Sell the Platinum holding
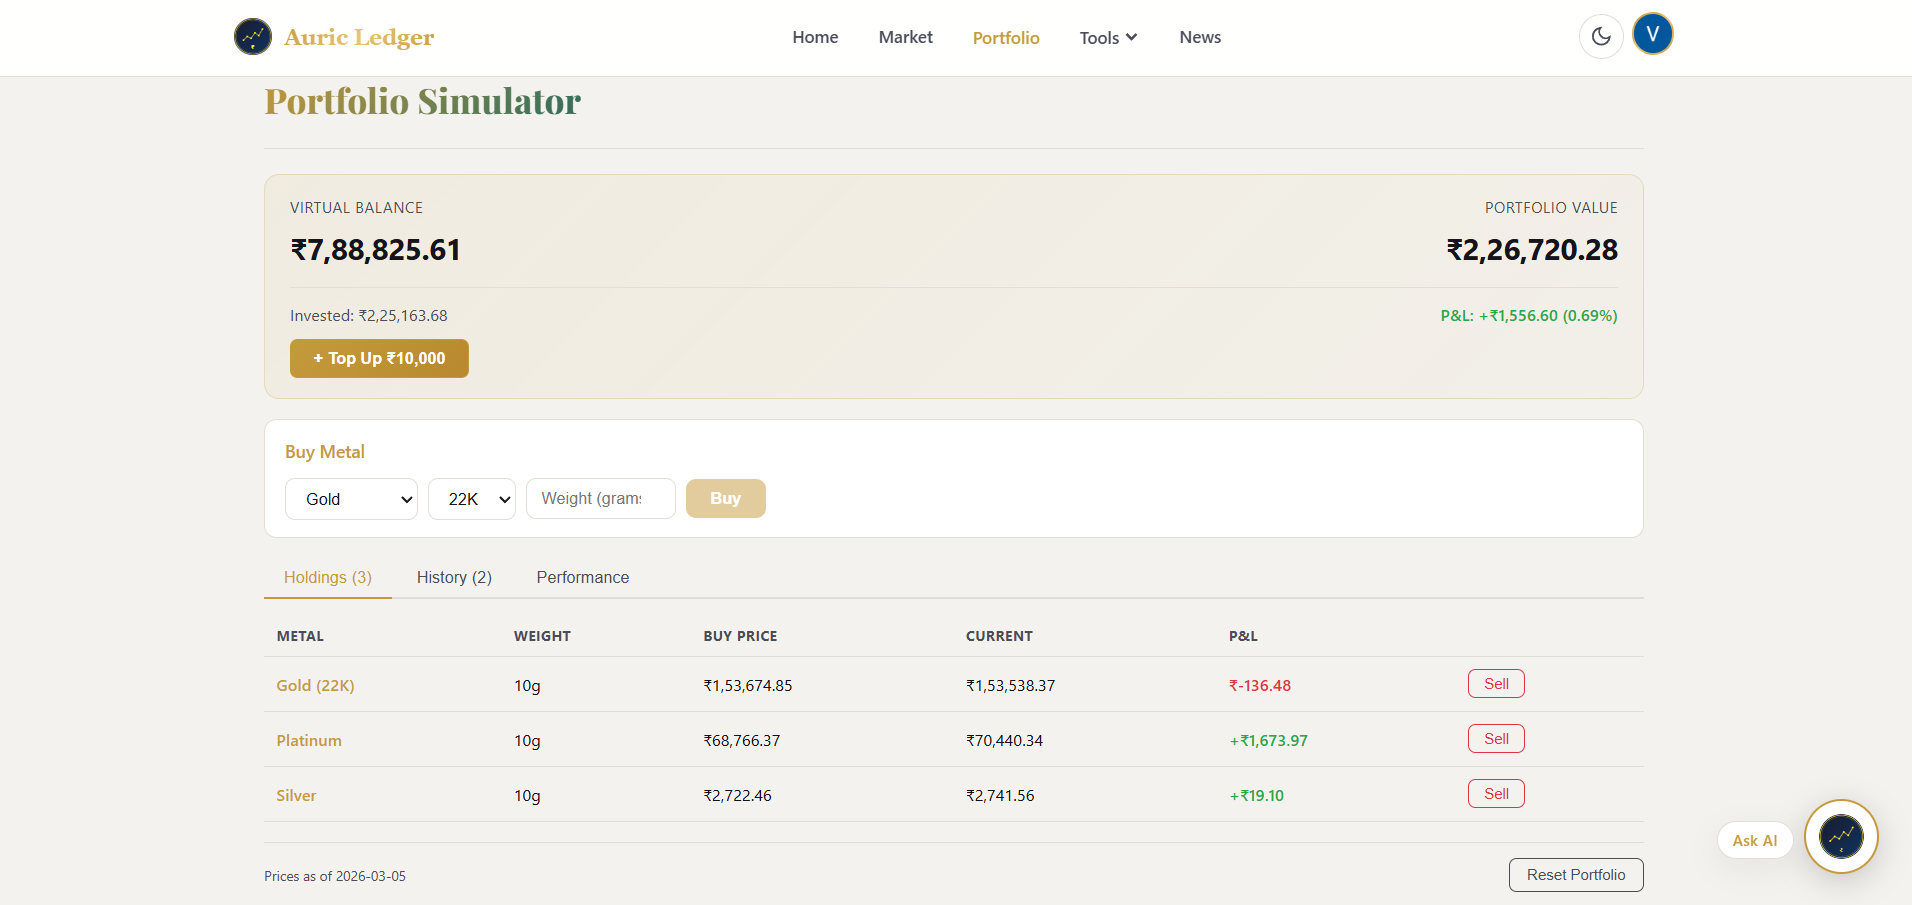Image resolution: width=1912 pixels, height=905 pixels. point(1495,738)
